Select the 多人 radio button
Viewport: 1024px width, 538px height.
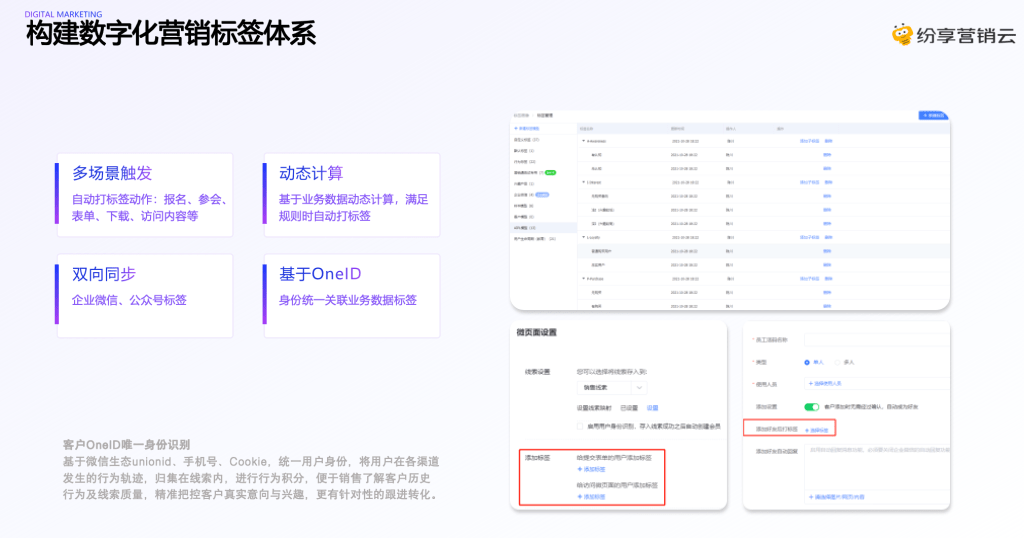pyautogui.click(x=838, y=362)
